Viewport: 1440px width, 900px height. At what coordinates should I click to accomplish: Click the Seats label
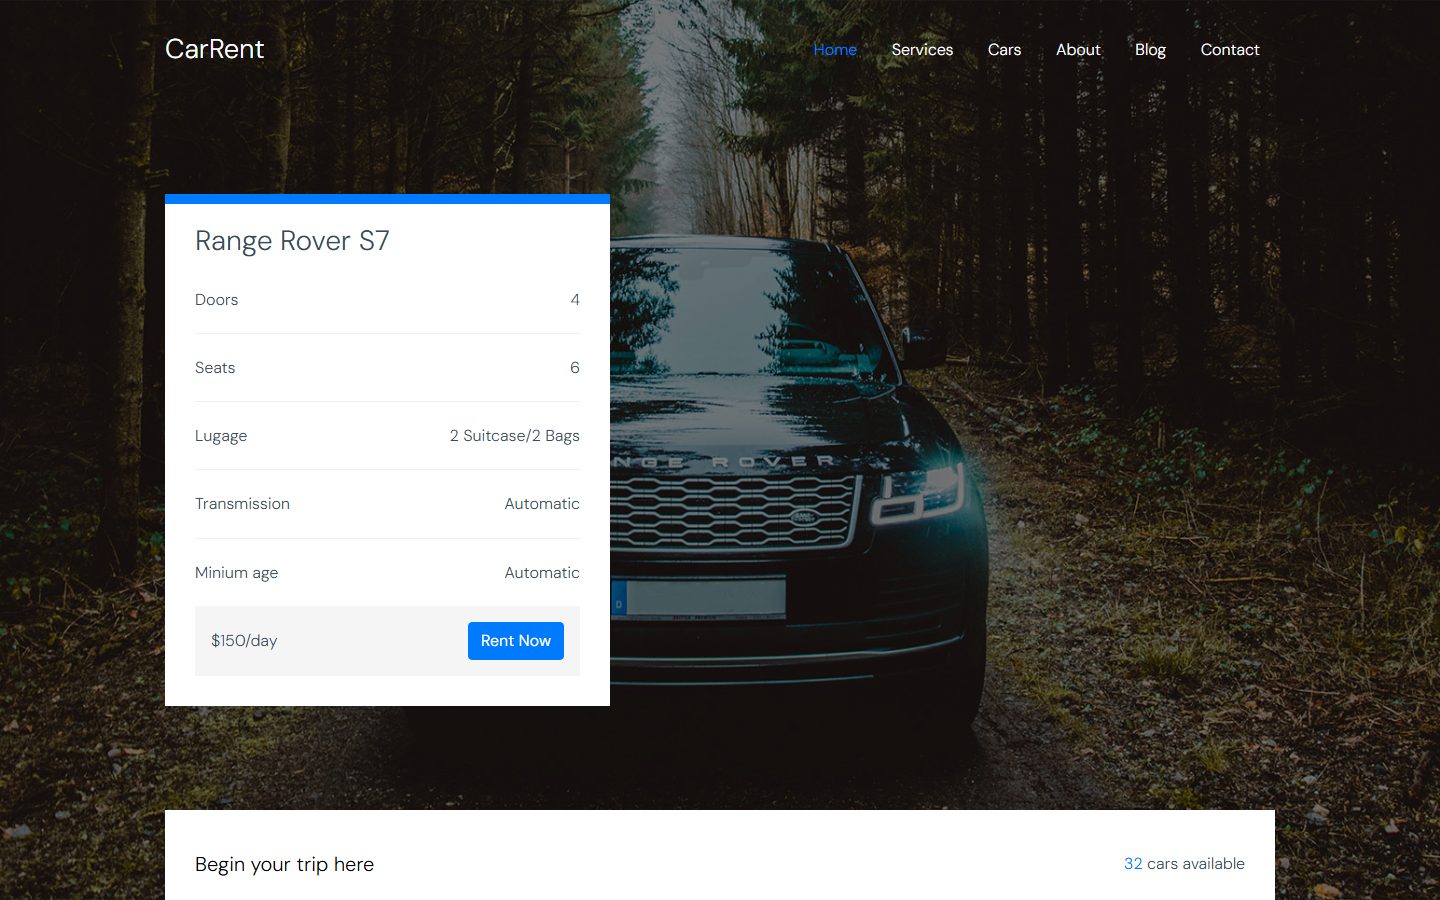pyautogui.click(x=215, y=368)
